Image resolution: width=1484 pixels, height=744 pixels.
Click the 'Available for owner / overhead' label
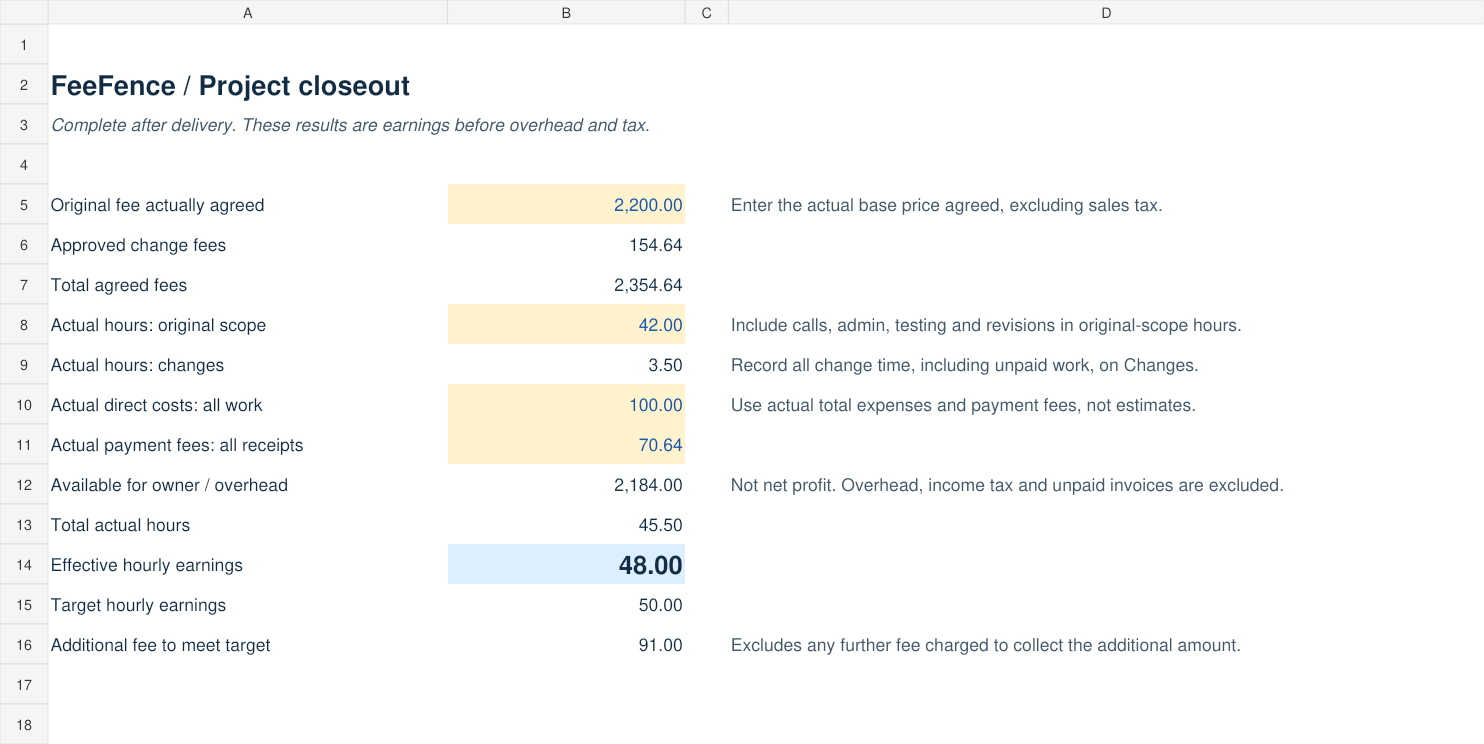click(x=169, y=485)
